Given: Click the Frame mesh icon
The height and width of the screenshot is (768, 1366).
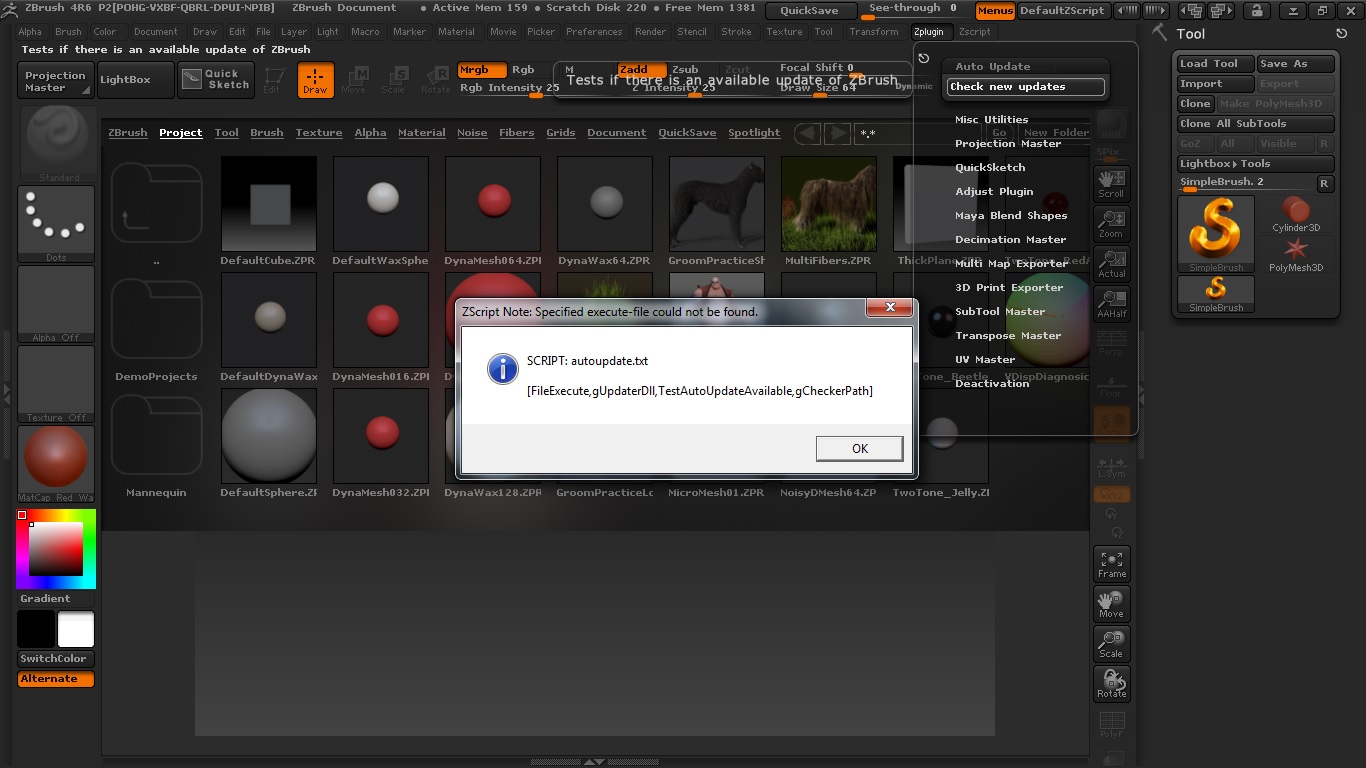Looking at the screenshot, I should click(1112, 564).
